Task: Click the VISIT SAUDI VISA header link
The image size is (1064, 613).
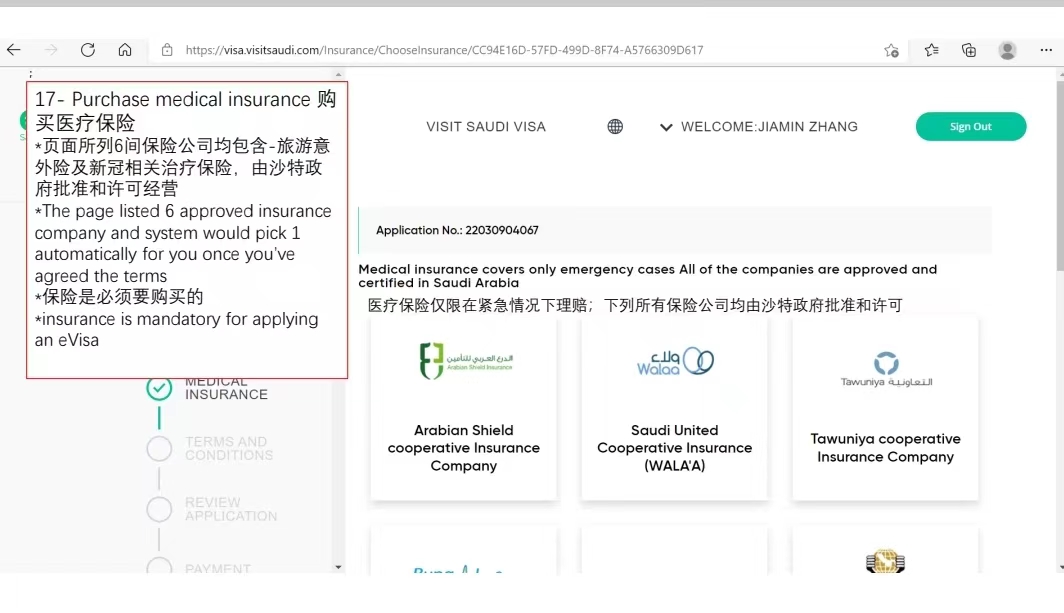Action: click(486, 127)
